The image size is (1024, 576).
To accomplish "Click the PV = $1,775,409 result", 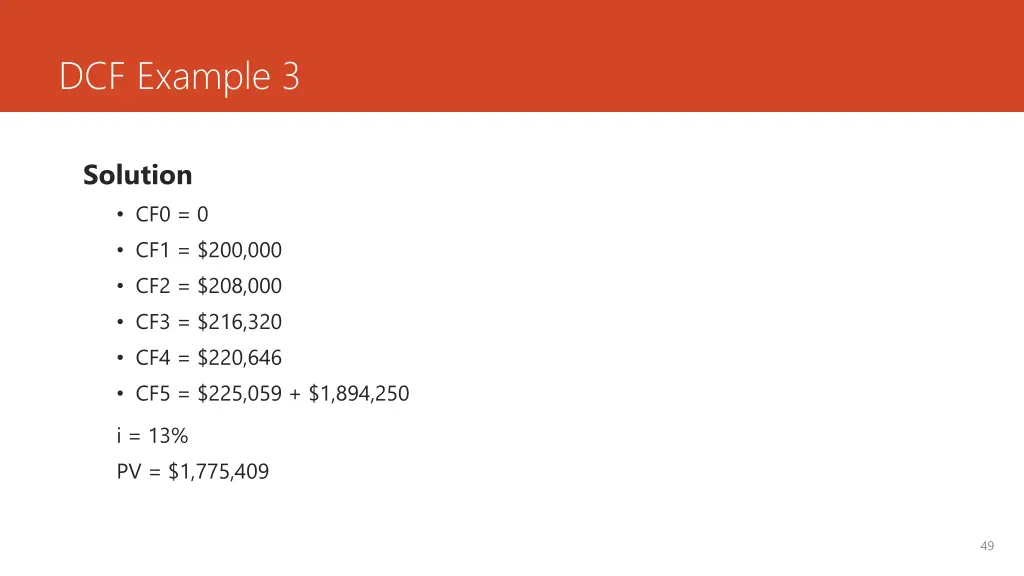I will [x=193, y=472].
